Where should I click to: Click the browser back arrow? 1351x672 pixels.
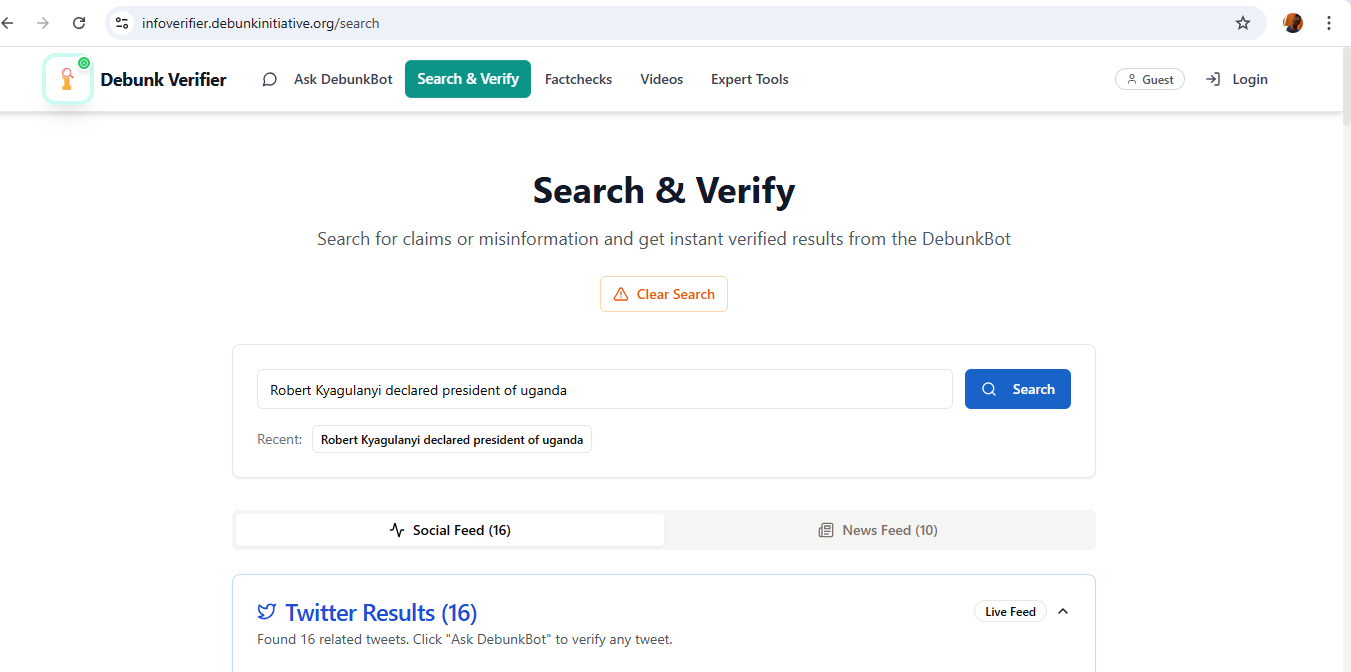coord(8,23)
